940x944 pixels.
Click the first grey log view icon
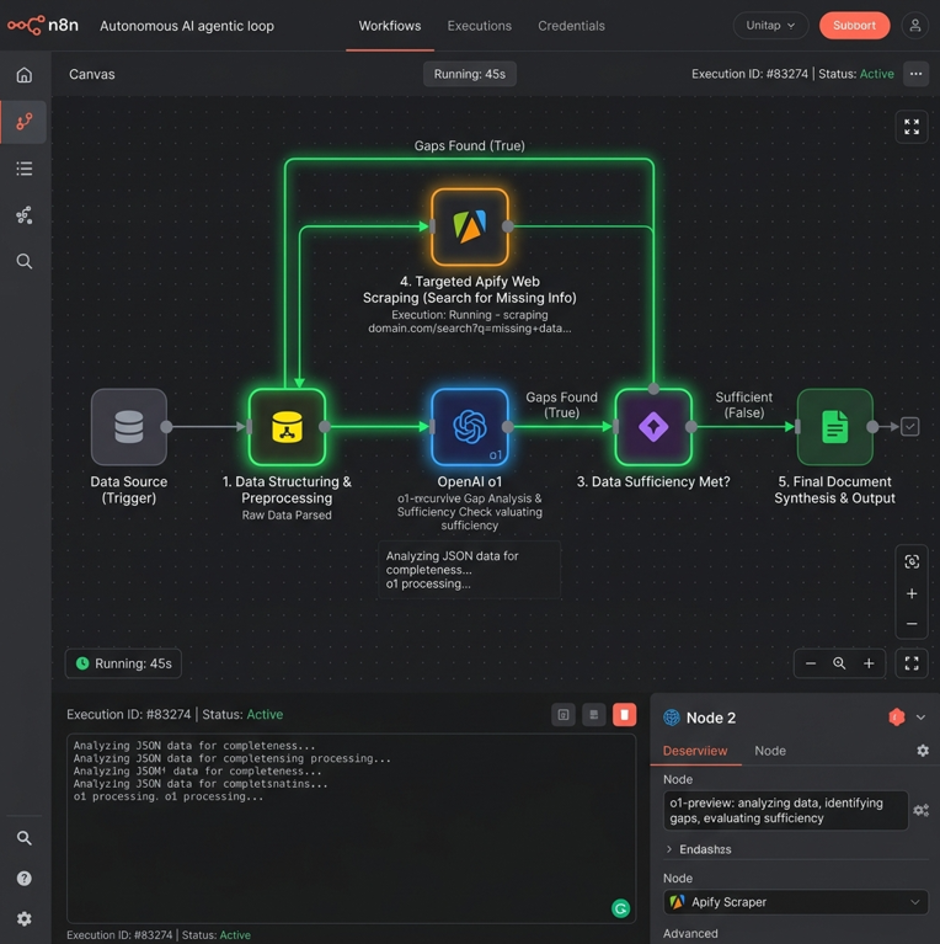563,715
